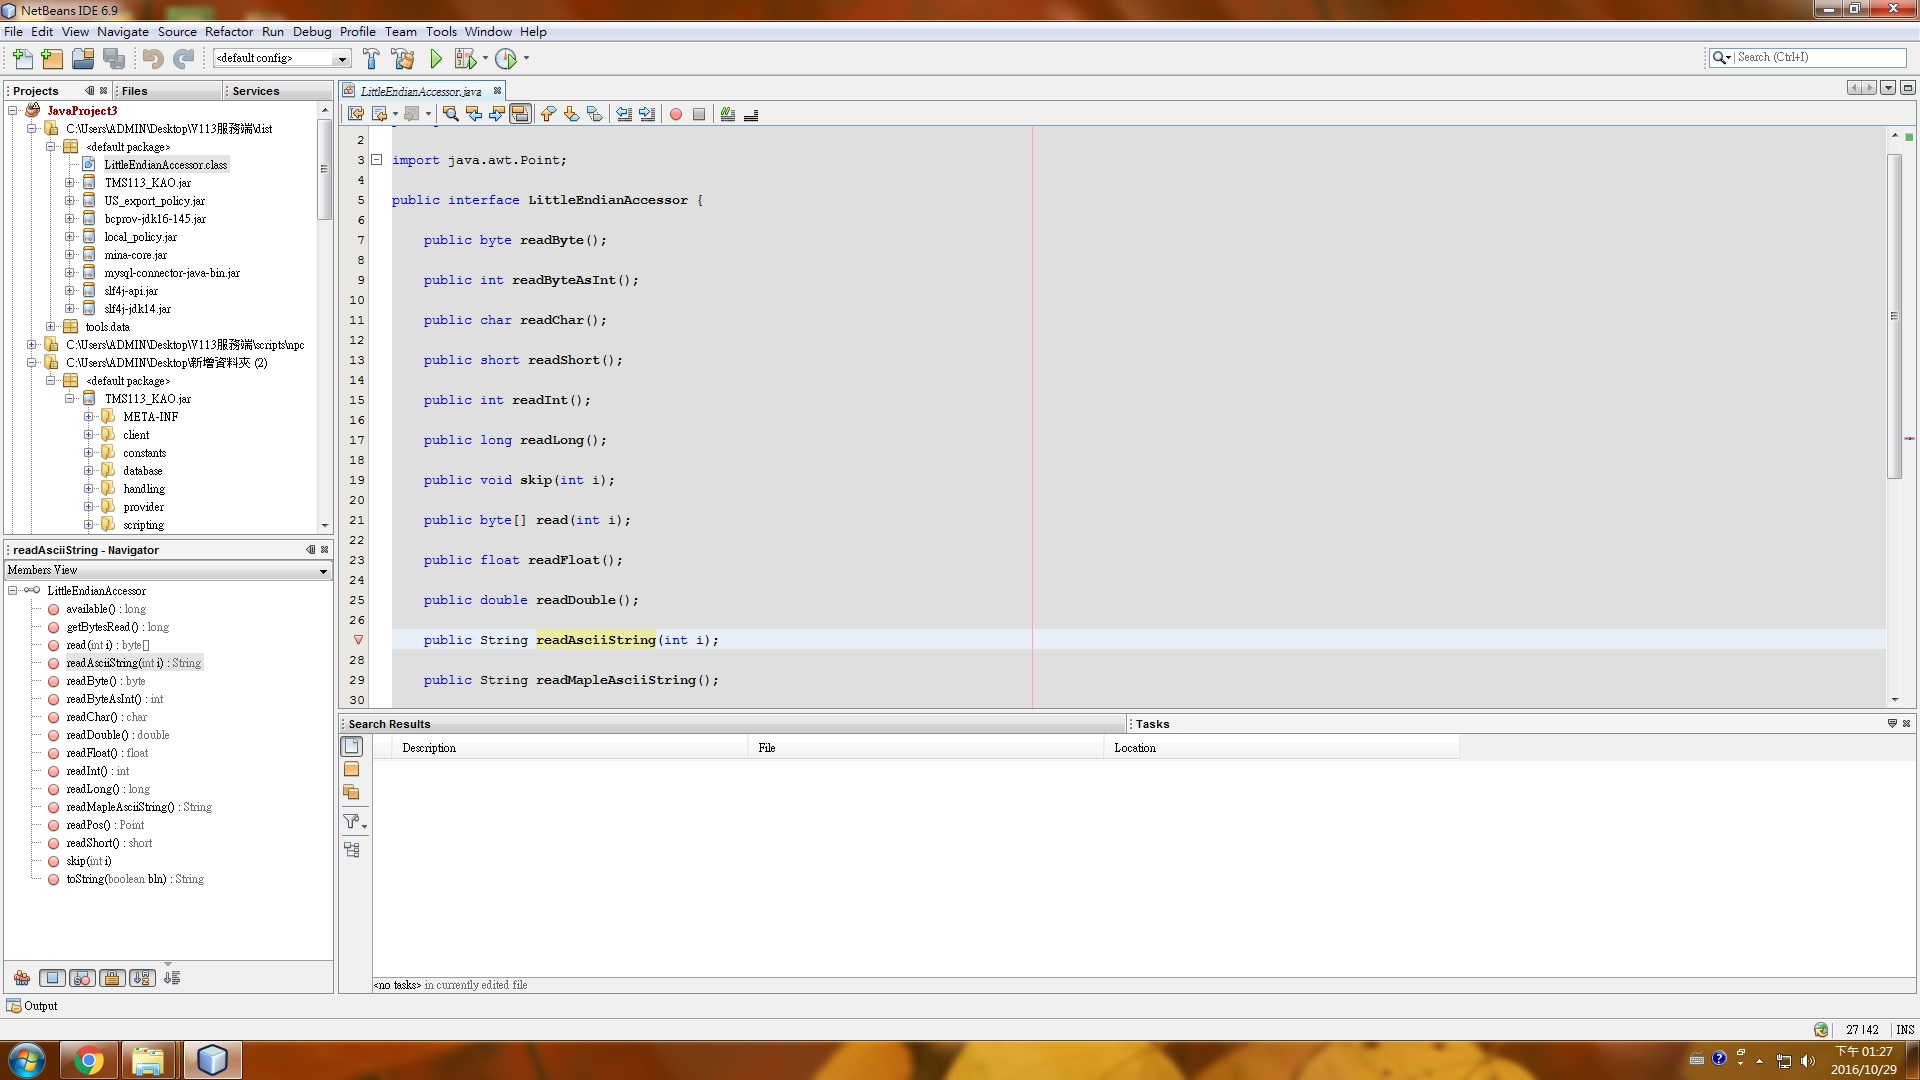Run the main project with green arrow
The width and height of the screenshot is (1920, 1080).
[436, 59]
